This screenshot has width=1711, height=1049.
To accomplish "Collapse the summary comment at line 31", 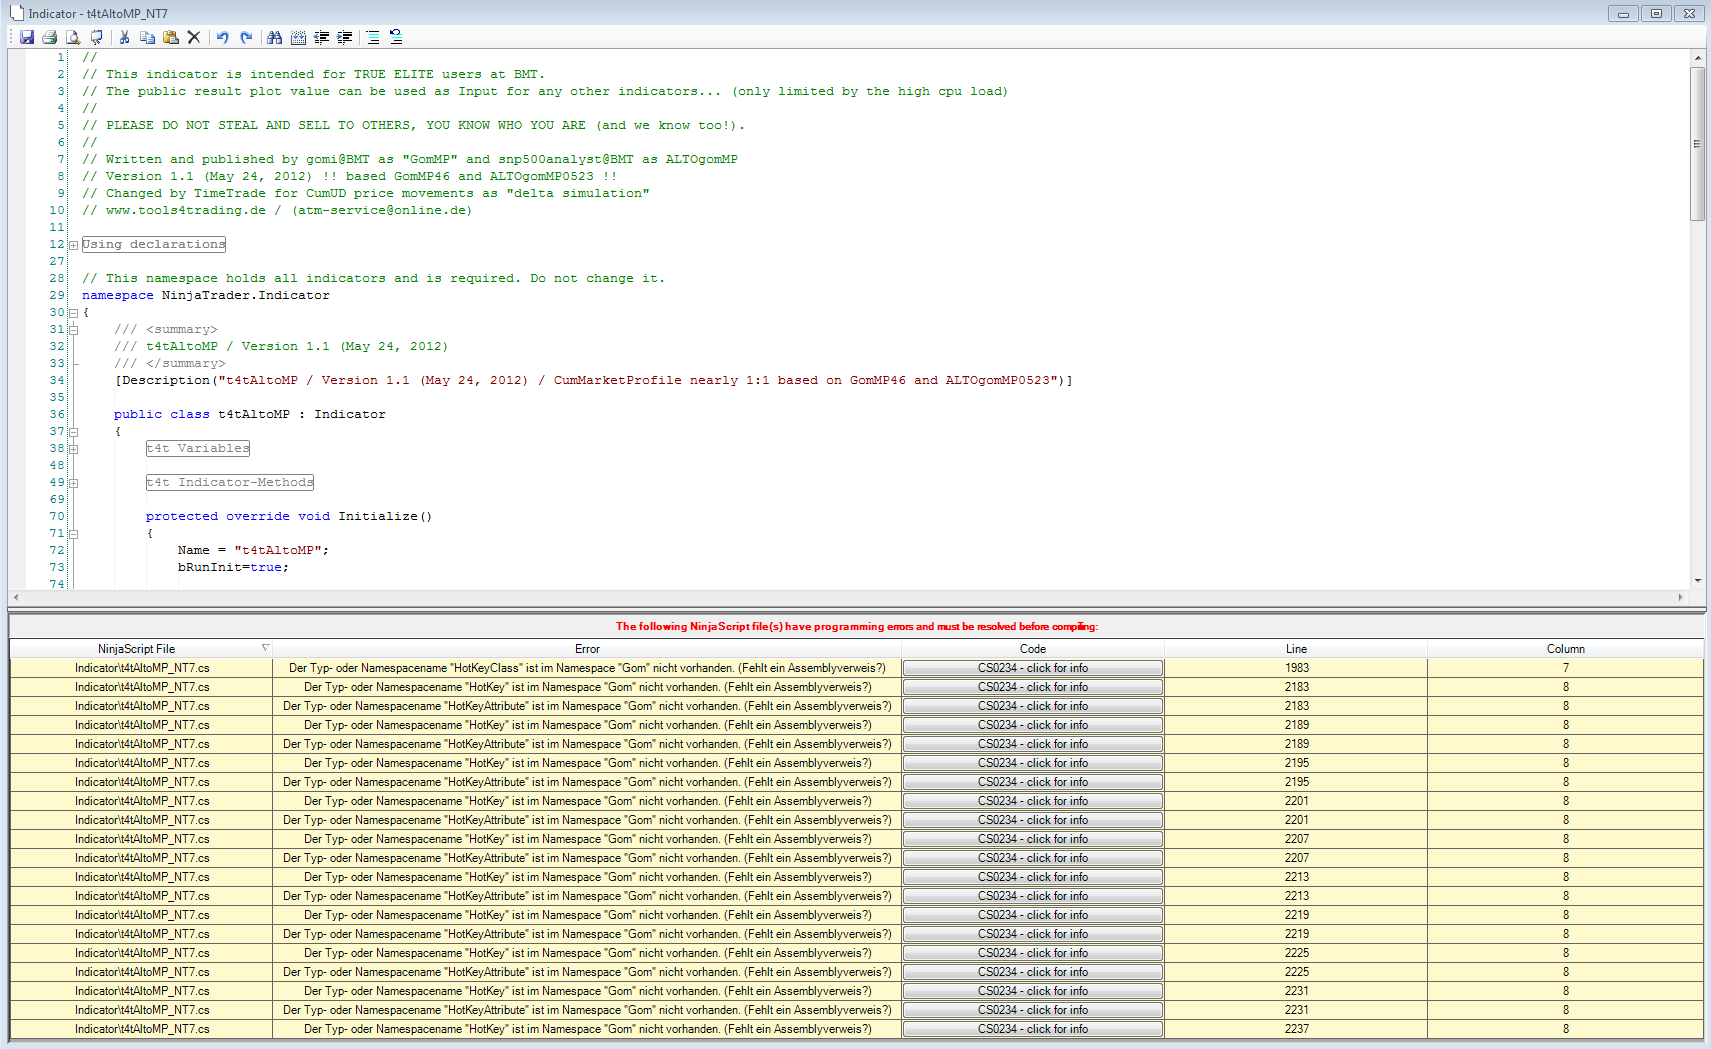I will point(73,330).
